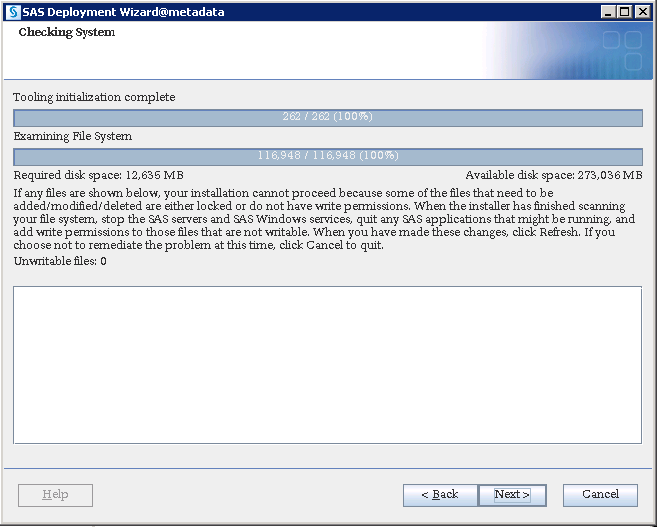Click the 'Checking System' heading

tap(67, 32)
